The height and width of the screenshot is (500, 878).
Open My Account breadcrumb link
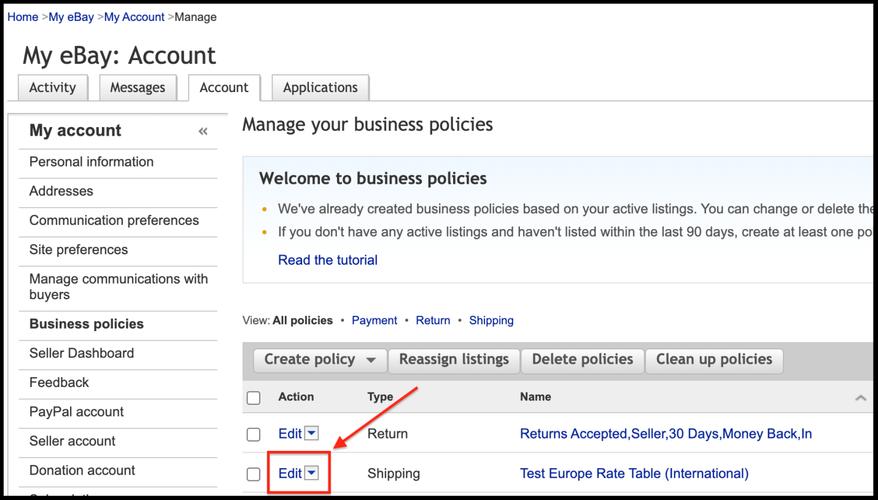(134, 17)
